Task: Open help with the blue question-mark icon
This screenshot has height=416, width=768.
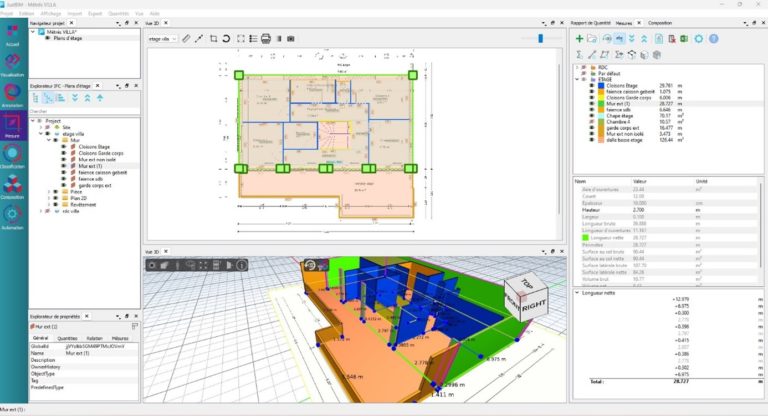Action: 714,39
